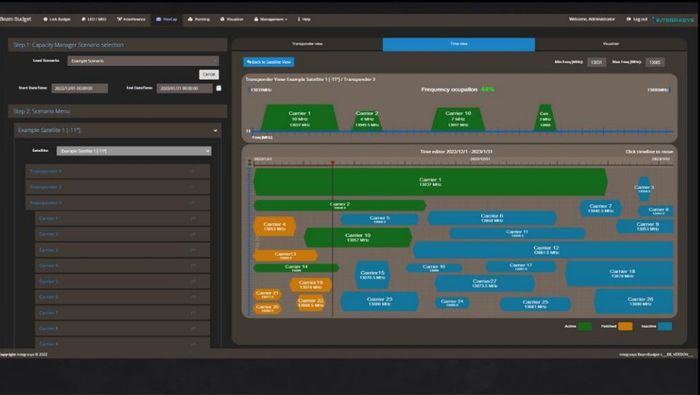Toggle checkbox next to End Date/Time

point(219,88)
